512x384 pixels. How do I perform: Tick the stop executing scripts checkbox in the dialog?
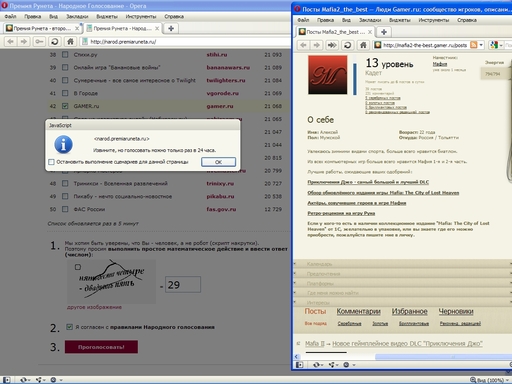[x=51, y=162]
